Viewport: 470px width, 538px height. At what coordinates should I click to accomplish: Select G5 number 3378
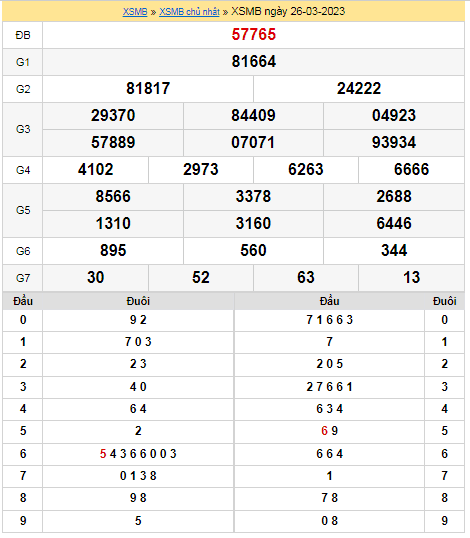coord(253,197)
